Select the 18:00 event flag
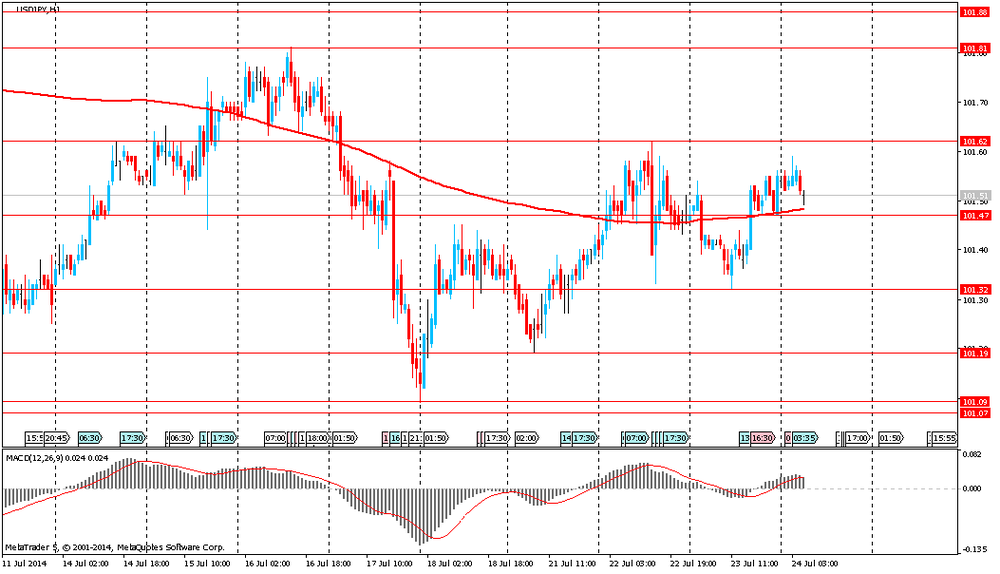 [x=317, y=438]
